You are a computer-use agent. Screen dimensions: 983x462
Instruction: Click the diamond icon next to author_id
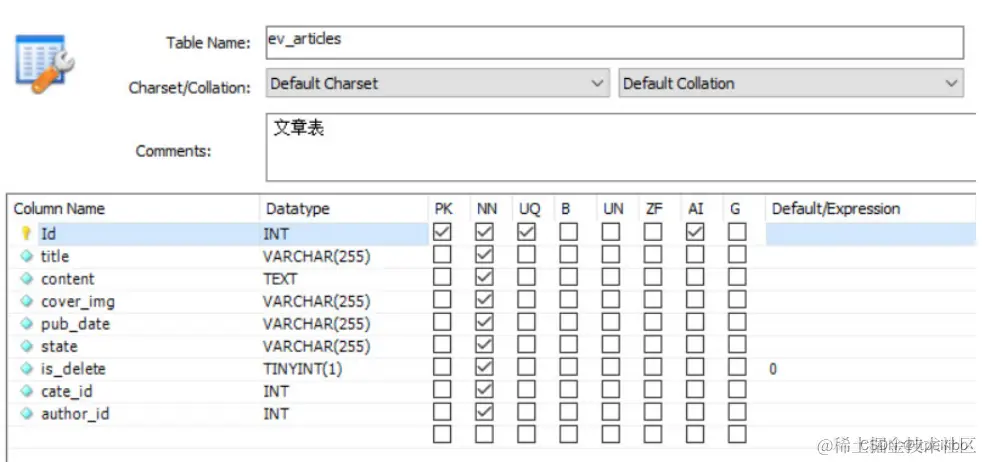tap(26, 414)
